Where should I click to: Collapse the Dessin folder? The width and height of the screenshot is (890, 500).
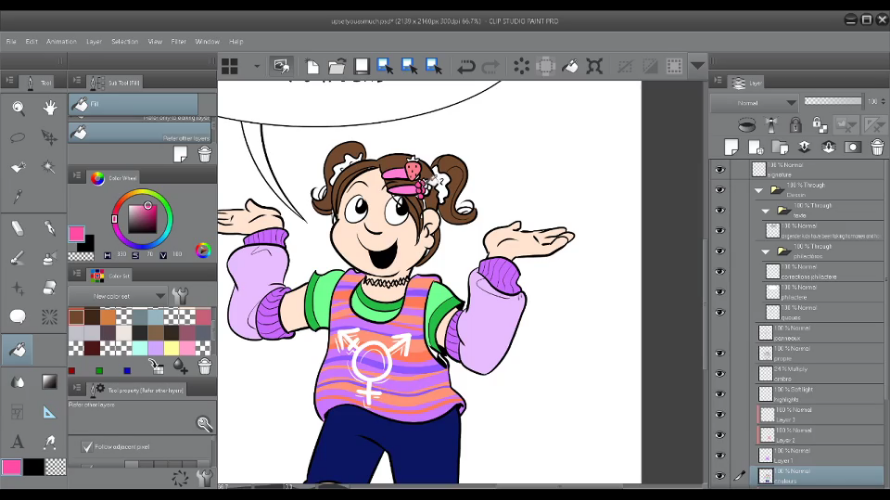click(759, 191)
